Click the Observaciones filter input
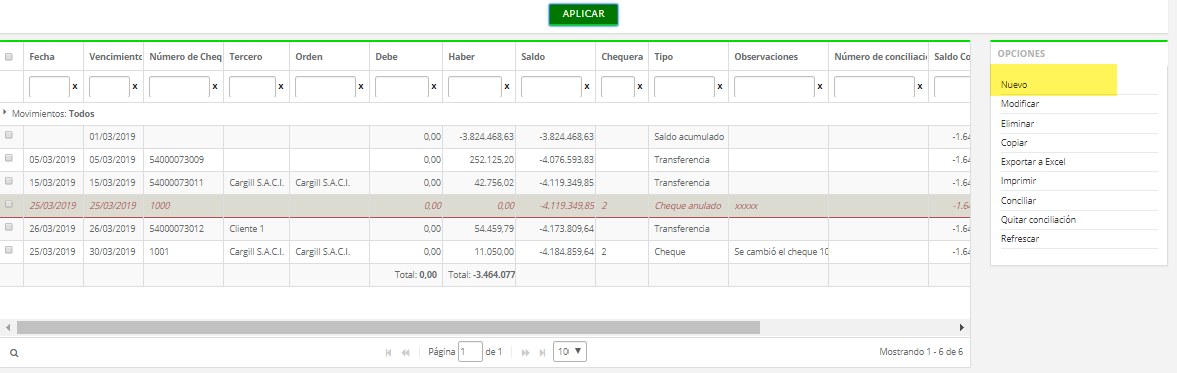This screenshot has height=373, width=1177. pos(775,87)
